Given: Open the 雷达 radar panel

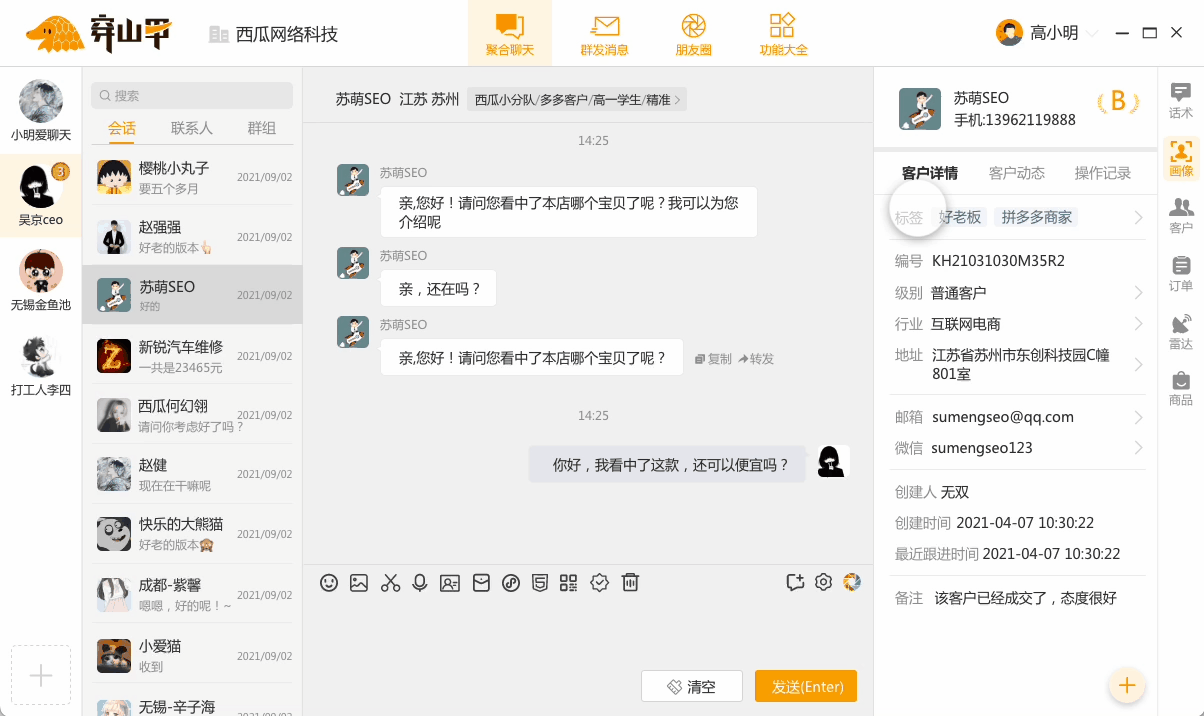Looking at the screenshot, I should [1181, 330].
